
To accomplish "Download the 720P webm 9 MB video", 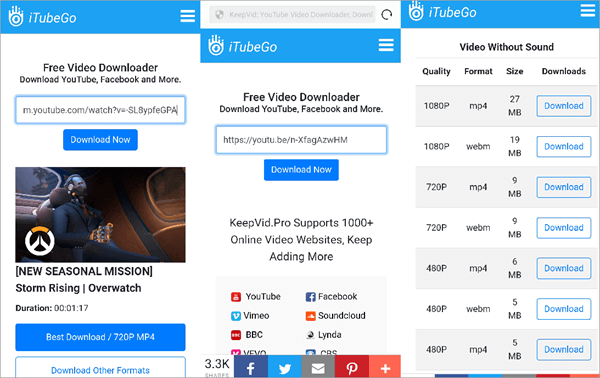I will click(x=564, y=228).
